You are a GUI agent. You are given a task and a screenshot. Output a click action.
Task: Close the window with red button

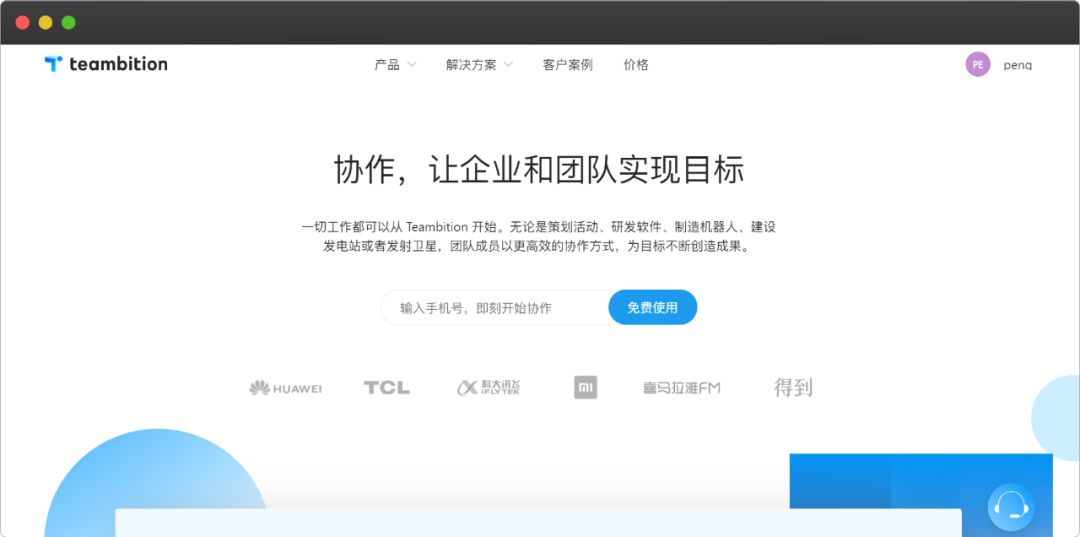tap(22, 22)
